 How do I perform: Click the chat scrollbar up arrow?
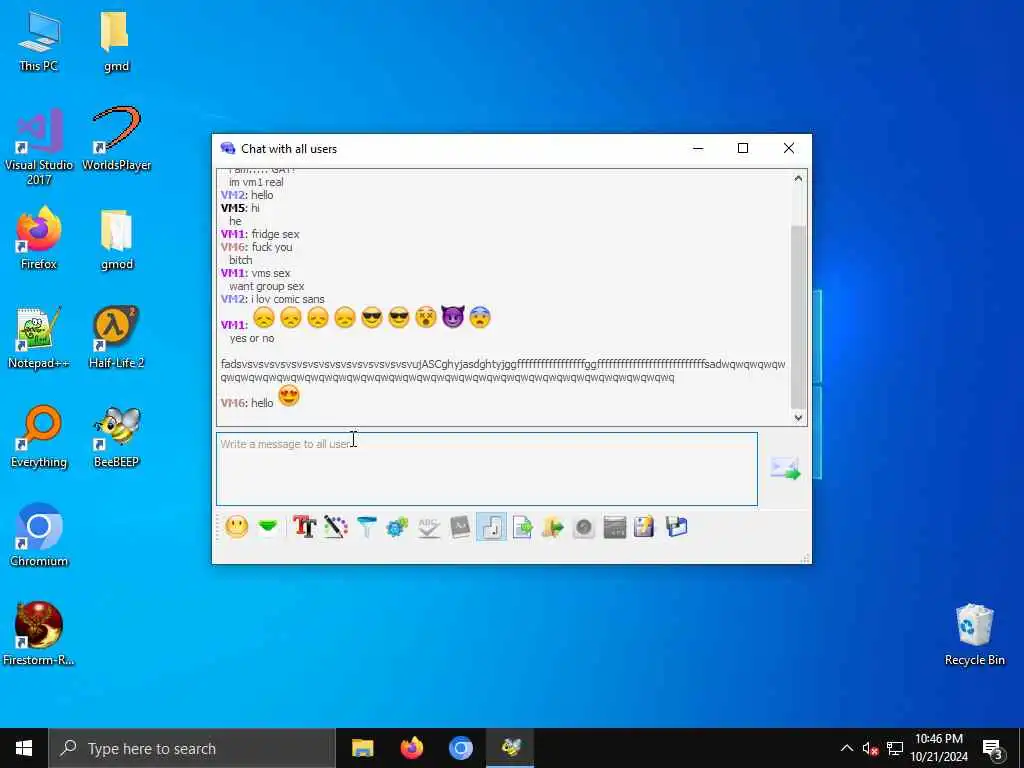(x=798, y=178)
